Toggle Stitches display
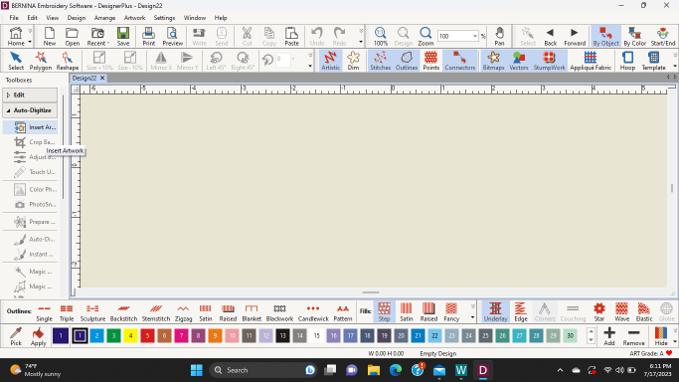Image resolution: width=679 pixels, height=382 pixels. pyautogui.click(x=380, y=61)
